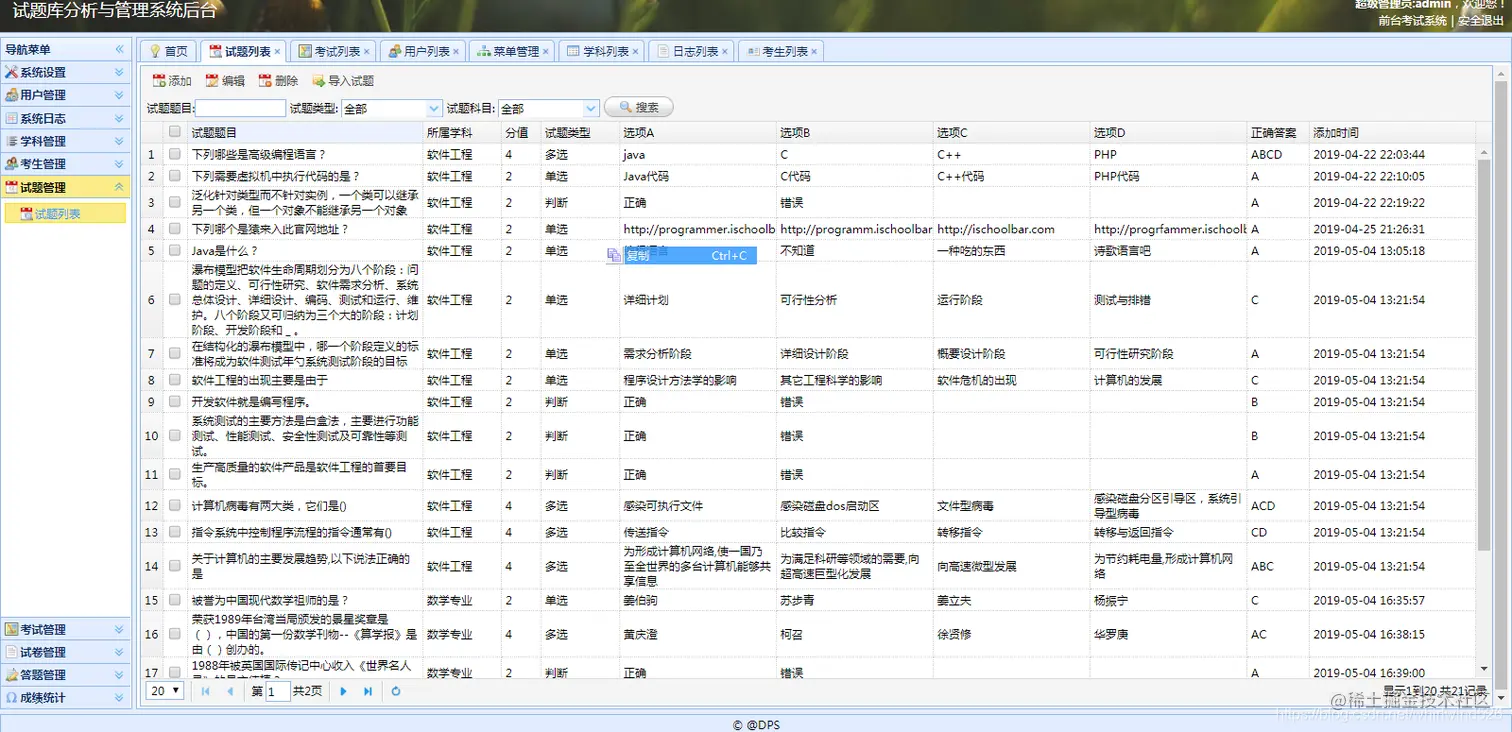Screen dimensions: 1512x732
Task: Click the 删除 delete icon
Action: click(x=265, y=81)
